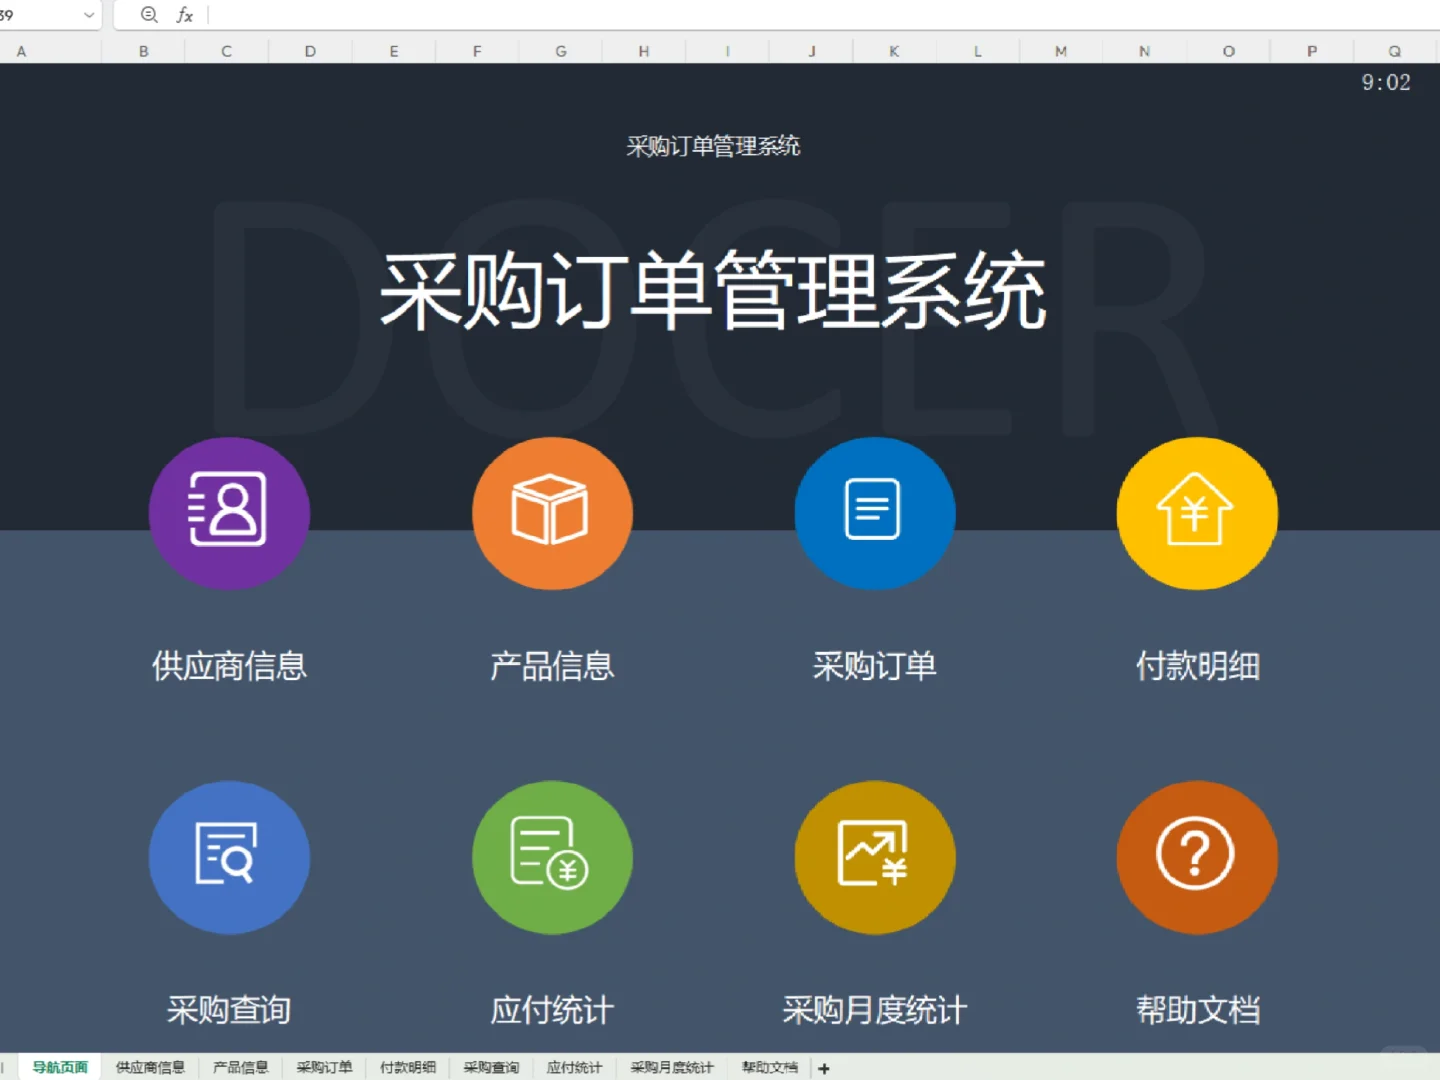Open the Name Box dropdown arrow
The image size is (1440, 1080).
(x=88, y=15)
